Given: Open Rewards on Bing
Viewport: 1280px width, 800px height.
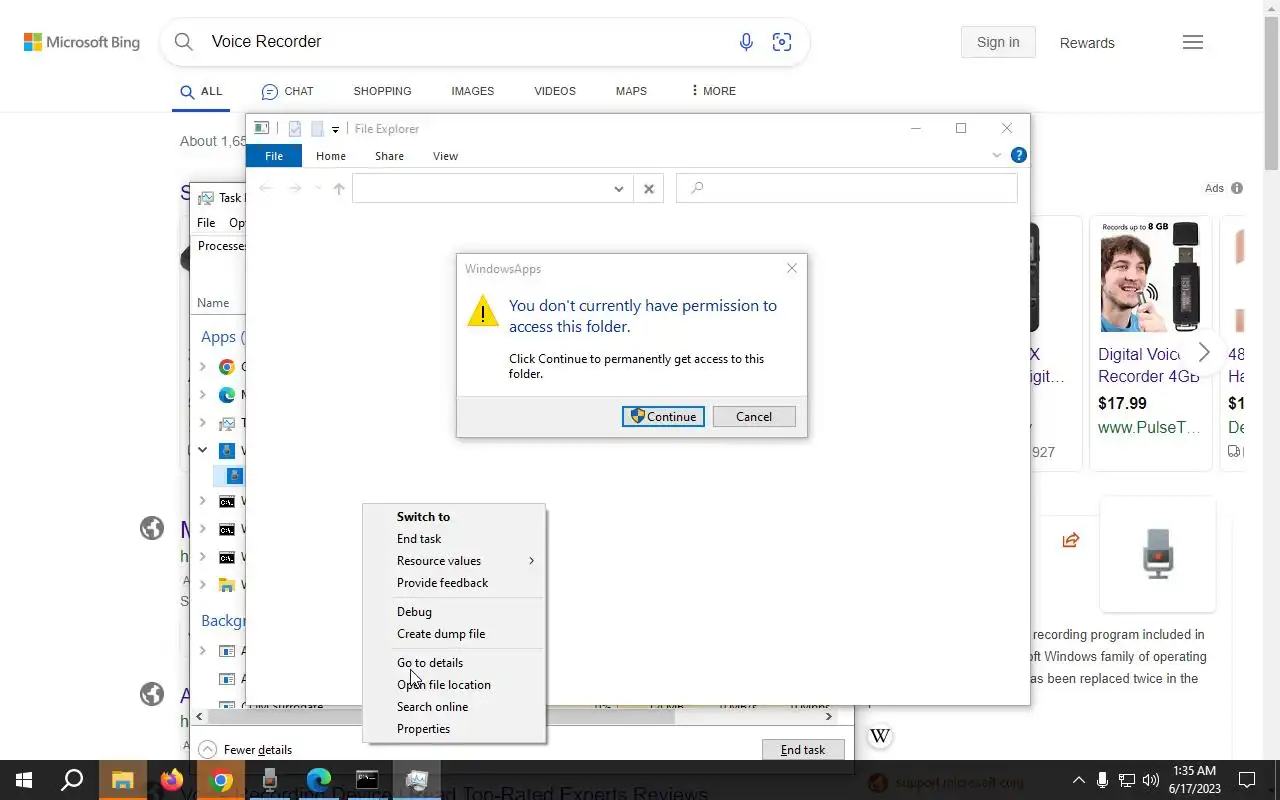Looking at the screenshot, I should click(x=1087, y=43).
